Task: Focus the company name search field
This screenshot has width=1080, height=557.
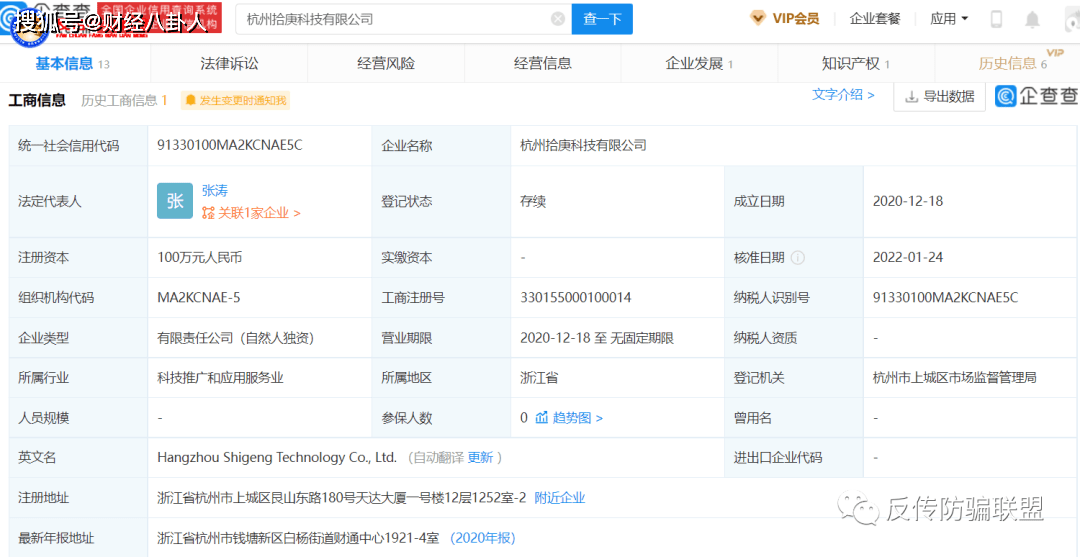Action: pos(395,19)
